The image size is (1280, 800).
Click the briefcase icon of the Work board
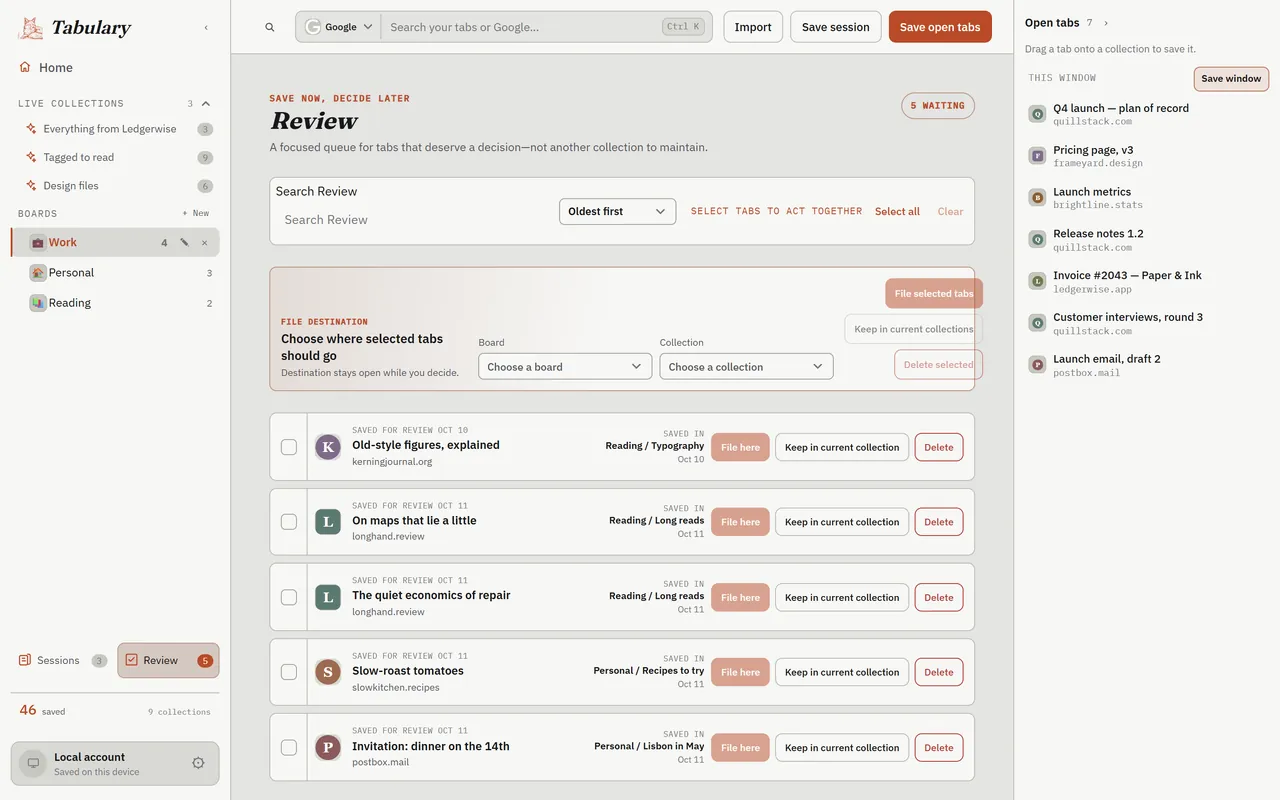(x=38, y=242)
